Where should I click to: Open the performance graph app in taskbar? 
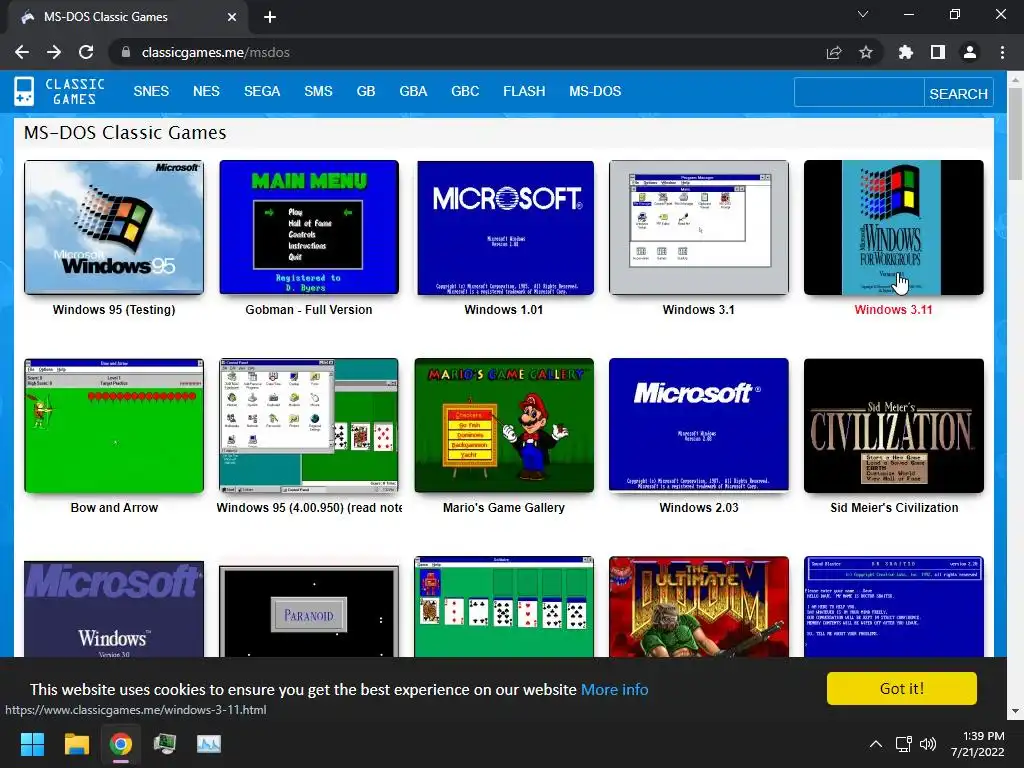(209, 744)
